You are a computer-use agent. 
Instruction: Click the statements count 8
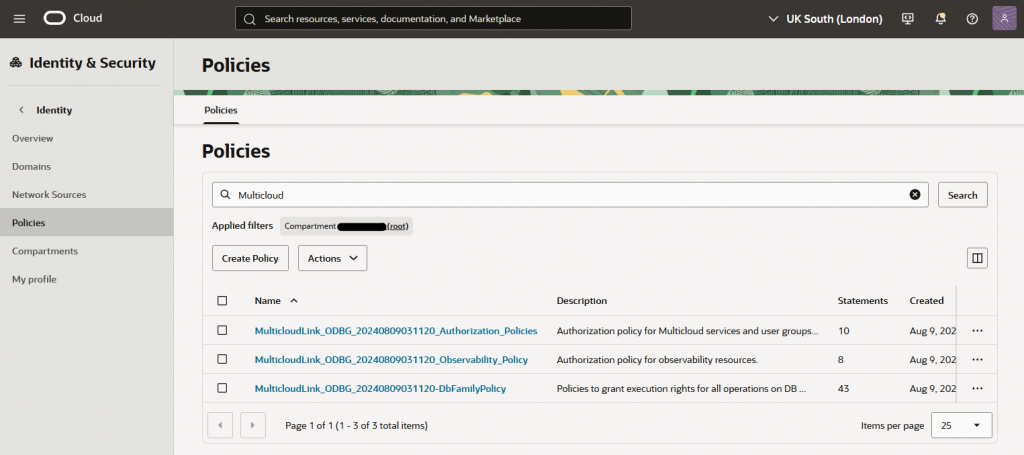point(840,360)
